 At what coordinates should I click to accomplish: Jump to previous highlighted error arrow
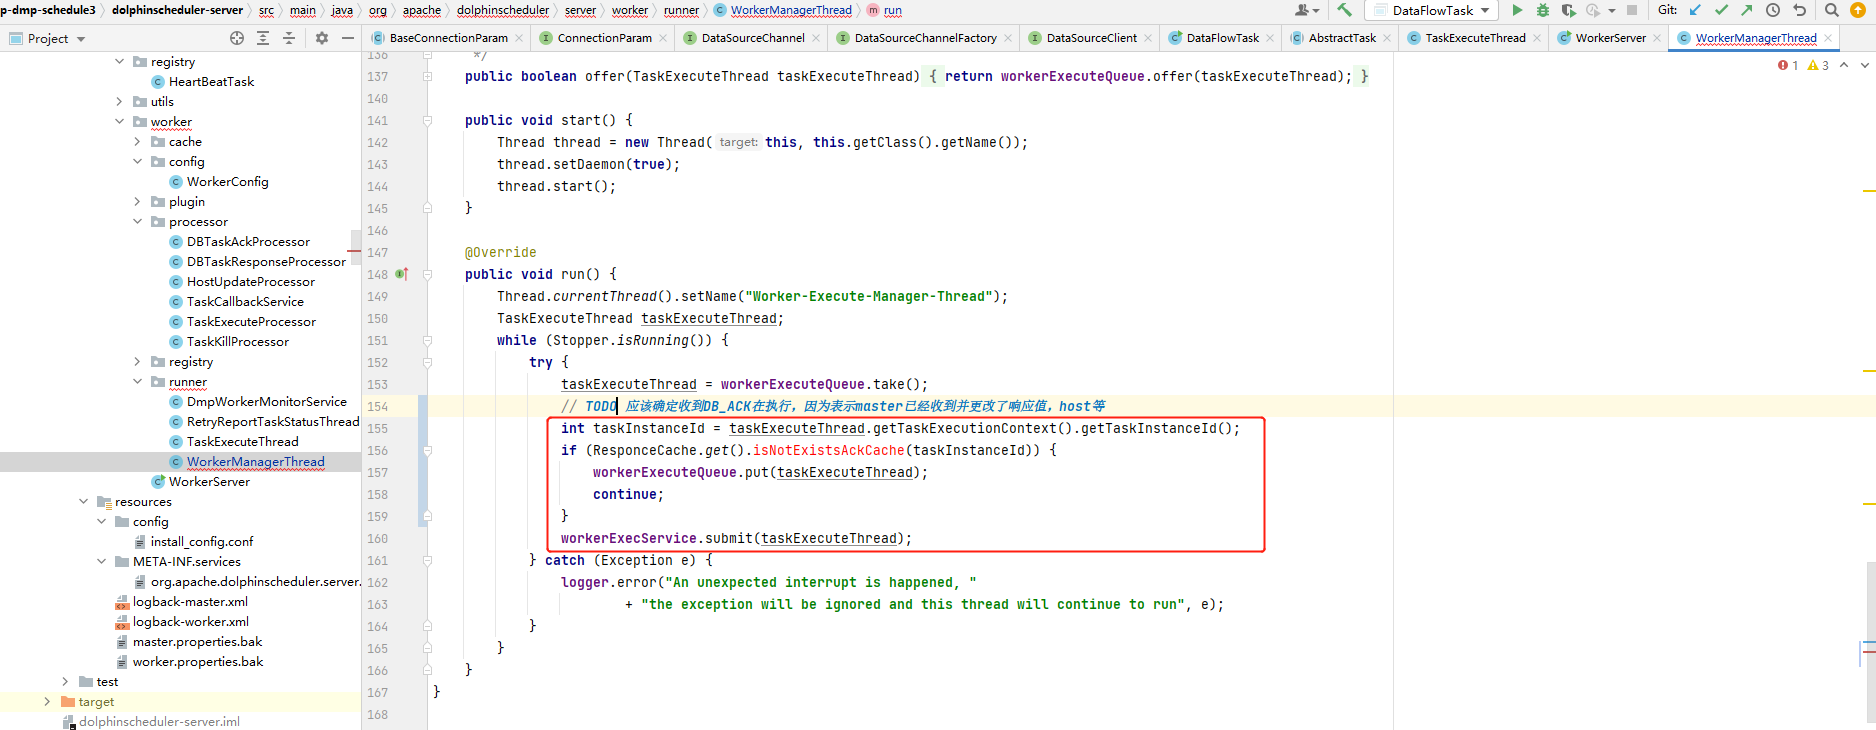click(x=1844, y=65)
